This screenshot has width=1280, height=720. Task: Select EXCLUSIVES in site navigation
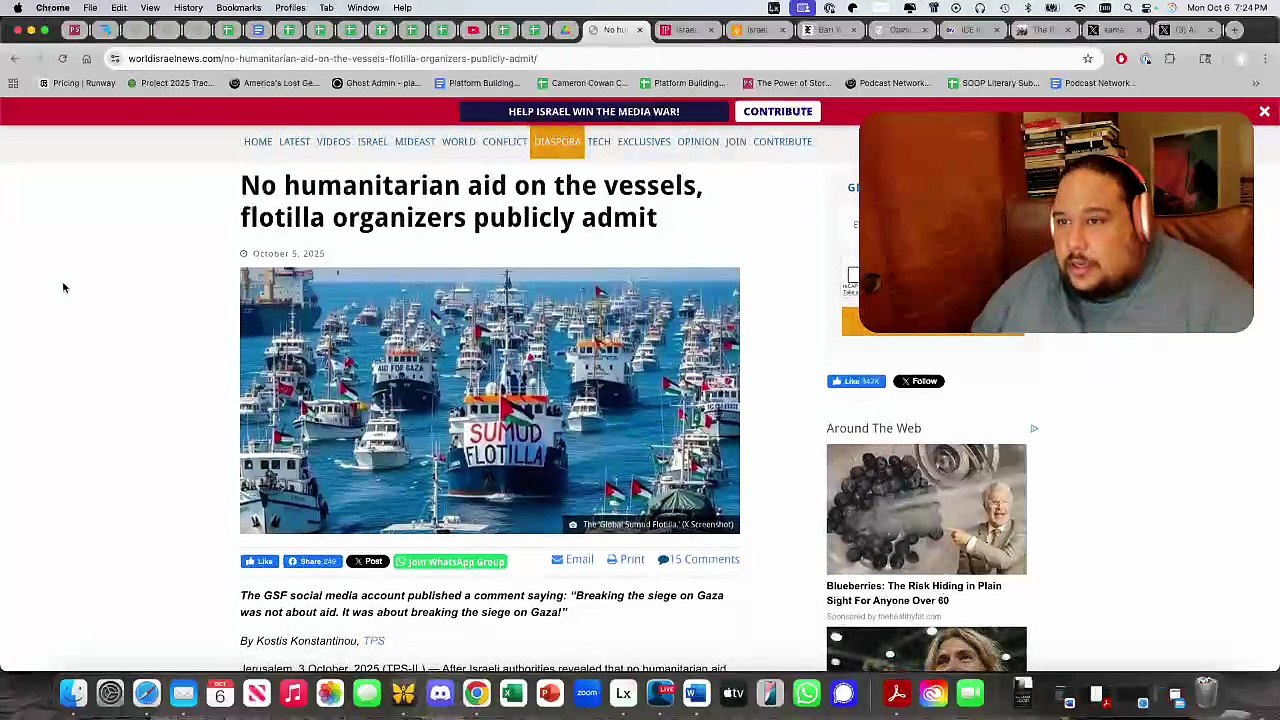point(644,142)
